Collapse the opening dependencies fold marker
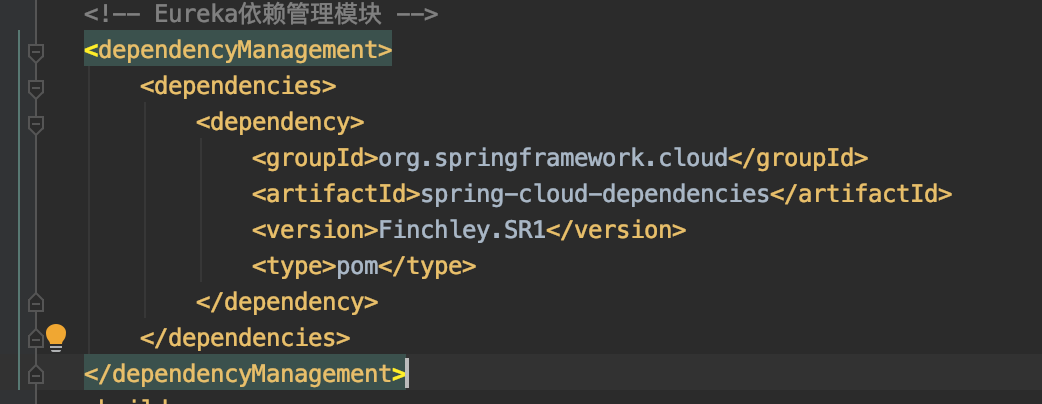Screen dimensions: 1042x404 pyautogui.click(x=36, y=88)
